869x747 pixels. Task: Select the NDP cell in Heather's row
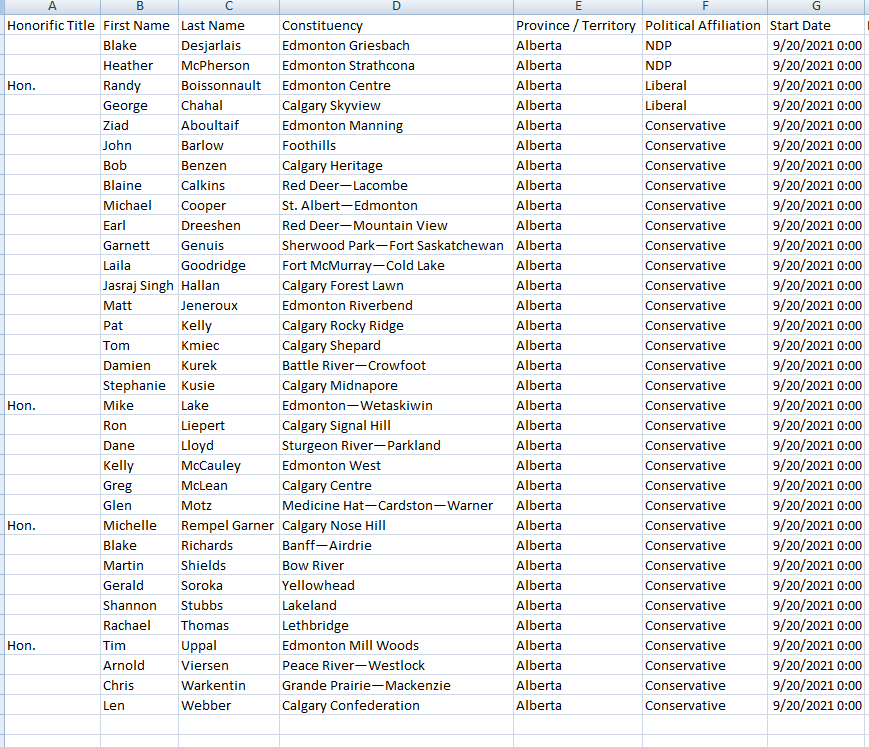coord(705,65)
